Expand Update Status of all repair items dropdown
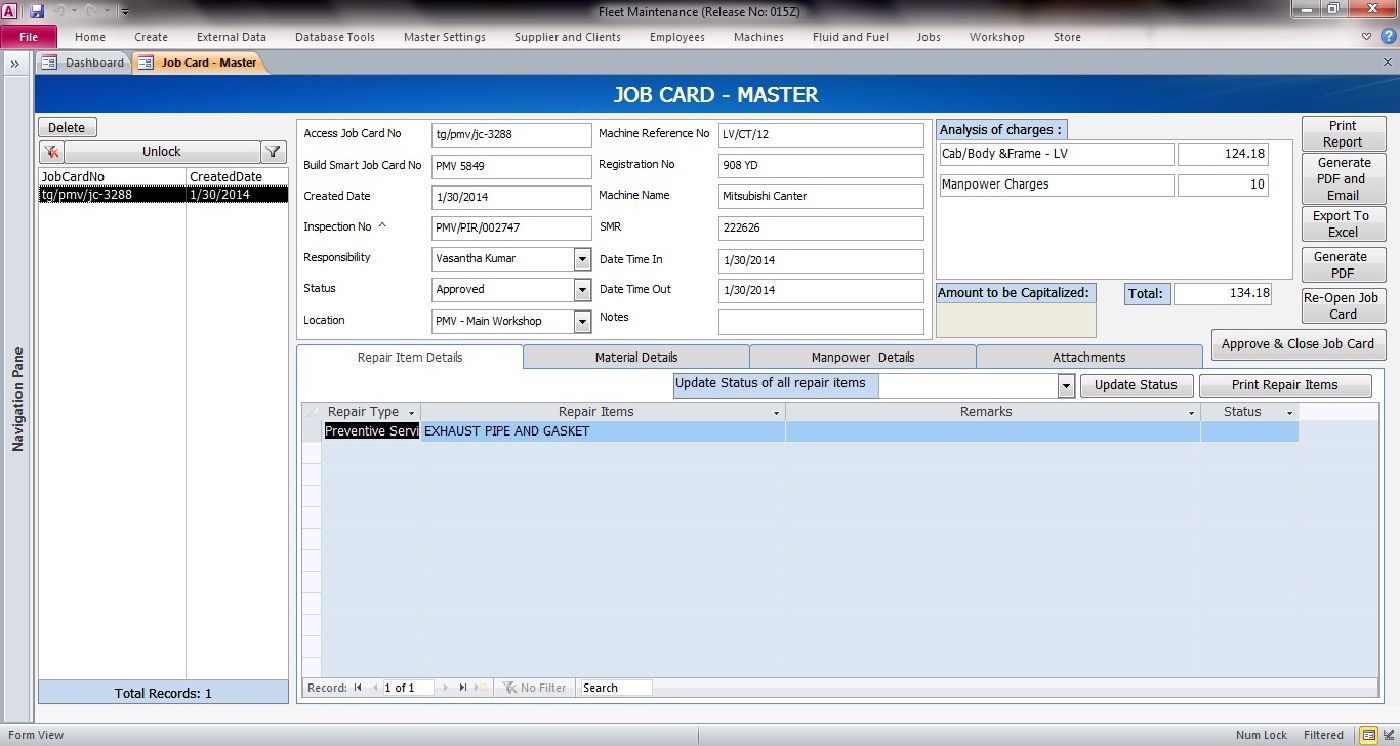The width and height of the screenshot is (1400, 746). click(x=1066, y=386)
